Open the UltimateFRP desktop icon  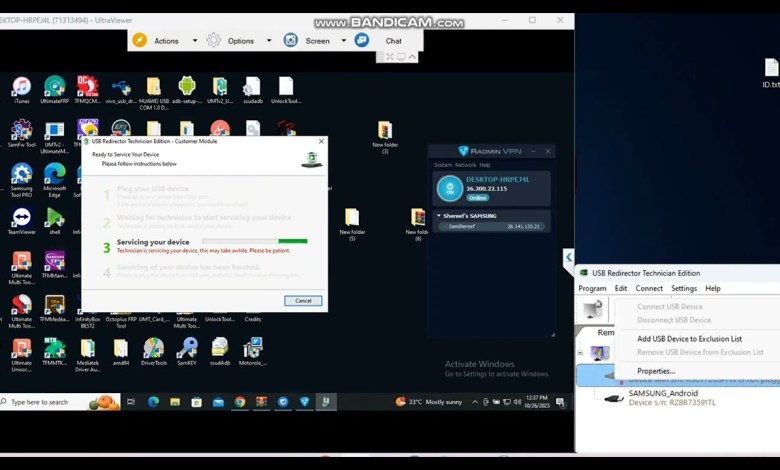[54, 90]
